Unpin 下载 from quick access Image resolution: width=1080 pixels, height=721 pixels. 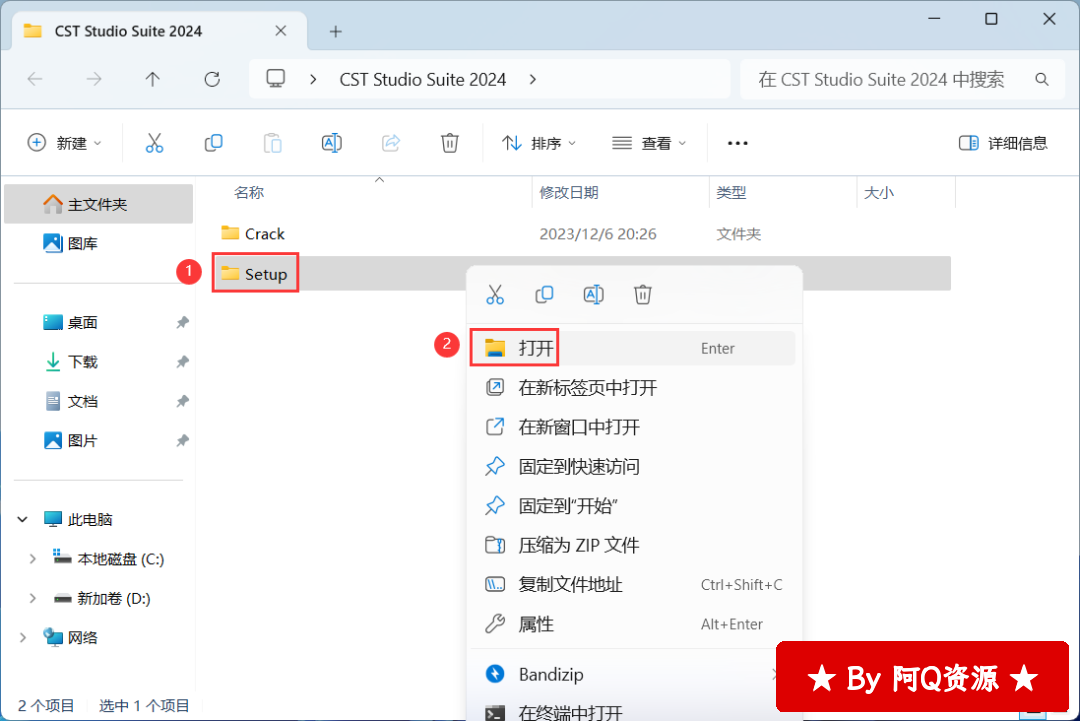click(182, 362)
